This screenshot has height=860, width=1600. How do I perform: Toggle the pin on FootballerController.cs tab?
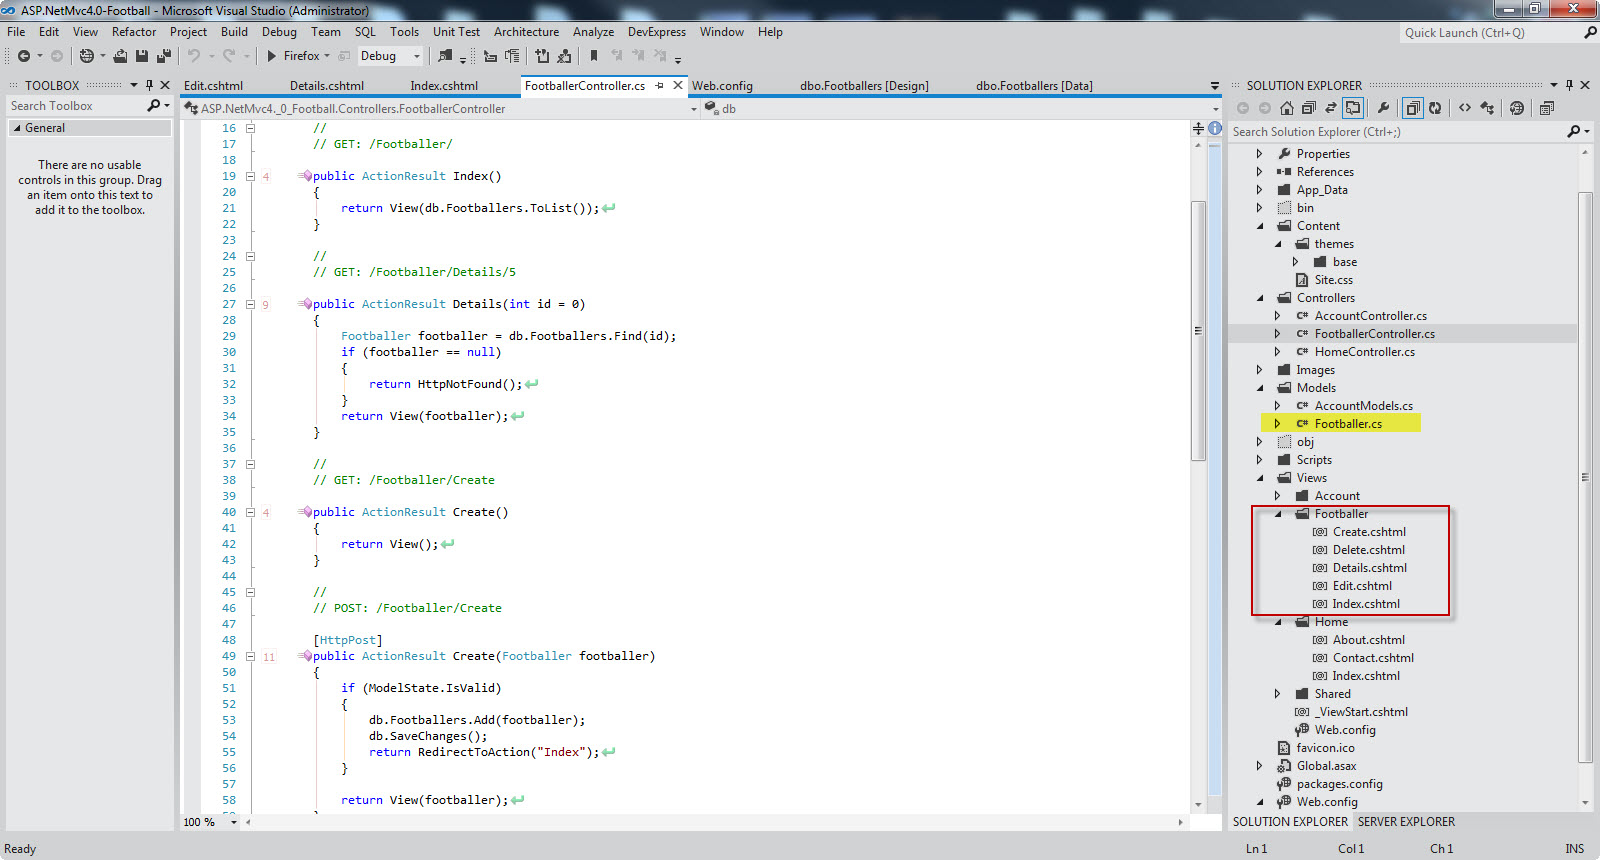click(x=659, y=86)
